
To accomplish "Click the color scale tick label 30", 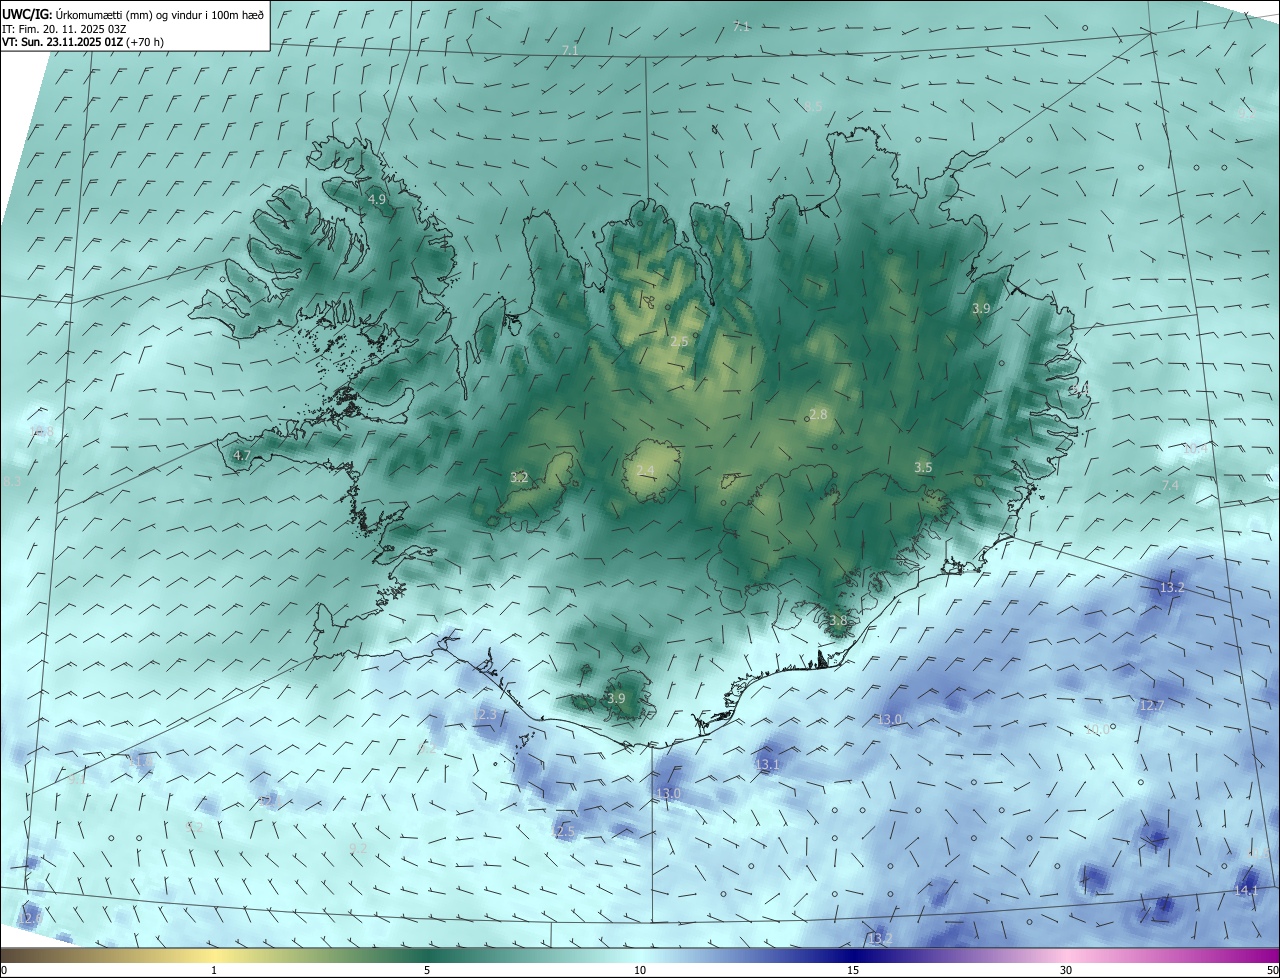I will [x=1066, y=970].
